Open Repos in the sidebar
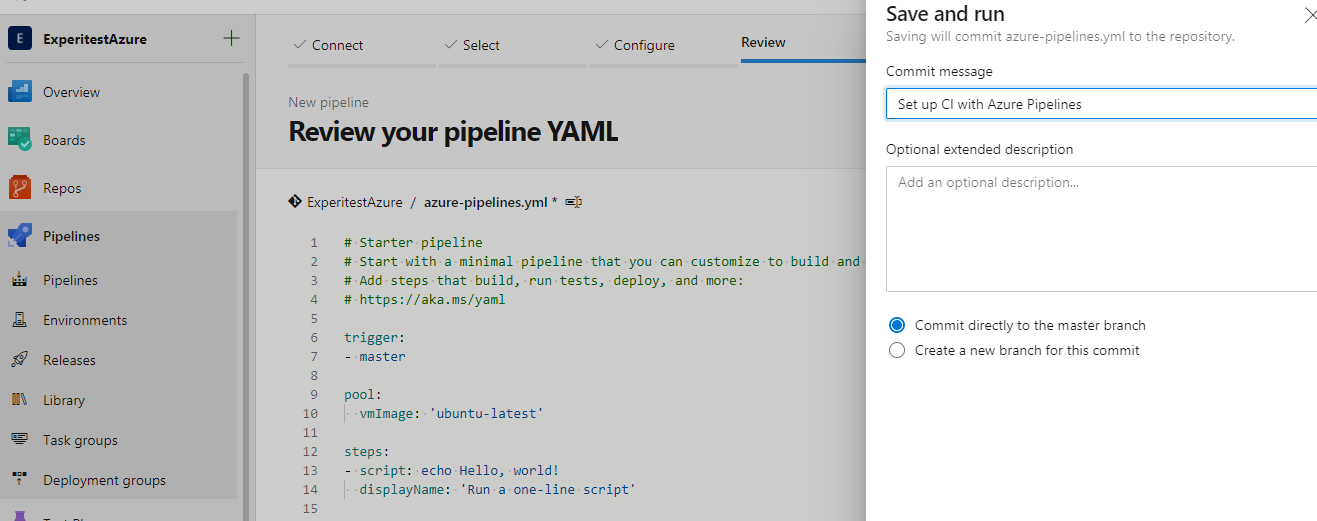The height and width of the screenshot is (521, 1317). [x=62, y=188]
